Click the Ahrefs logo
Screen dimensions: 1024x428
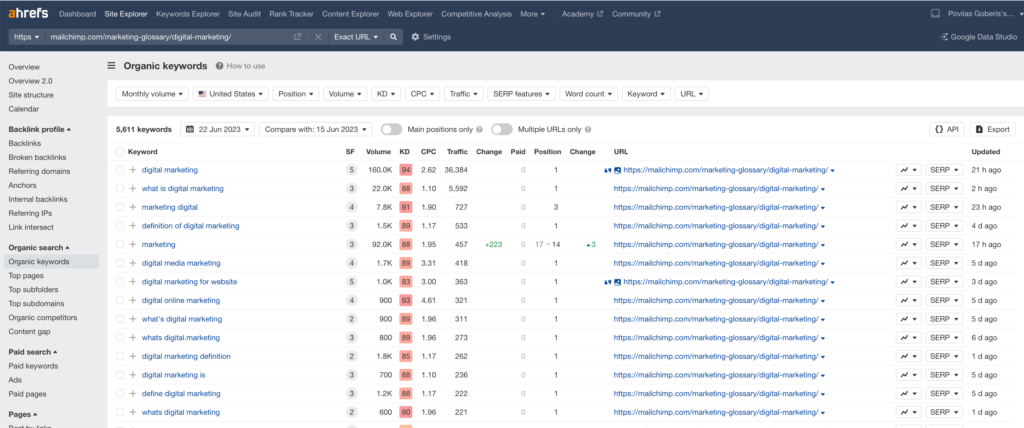pyautogui.click(x=27, y=15)
